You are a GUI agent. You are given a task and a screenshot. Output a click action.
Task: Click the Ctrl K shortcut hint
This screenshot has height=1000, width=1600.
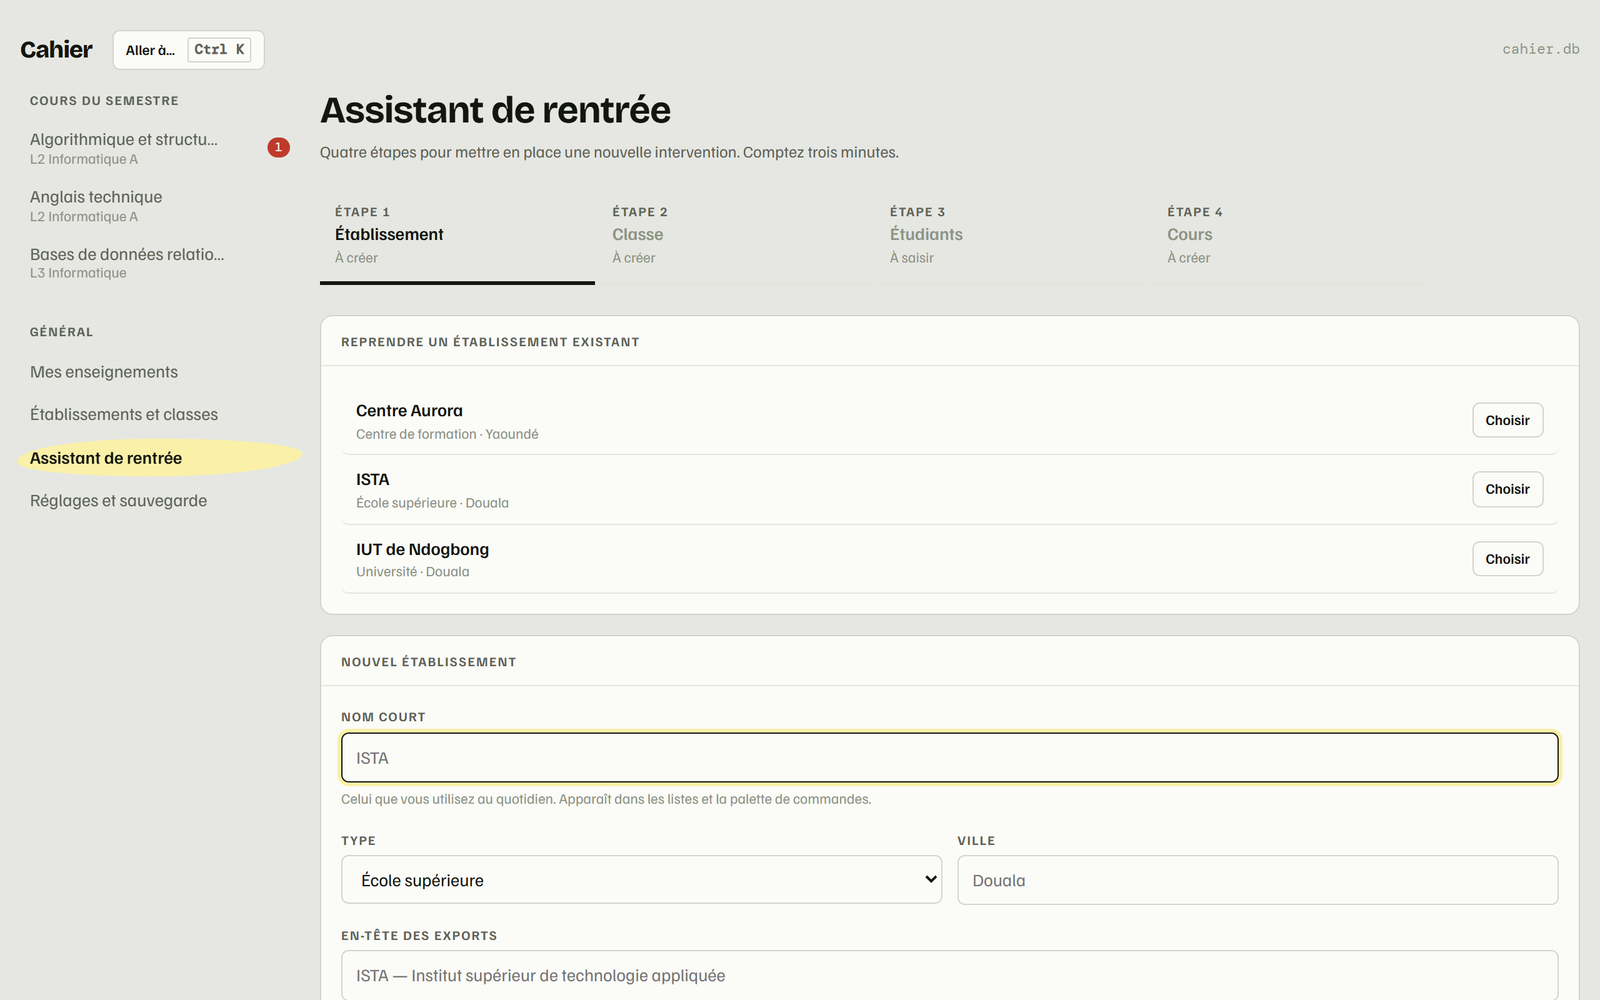pyautogui.click(x=219, y=49)
